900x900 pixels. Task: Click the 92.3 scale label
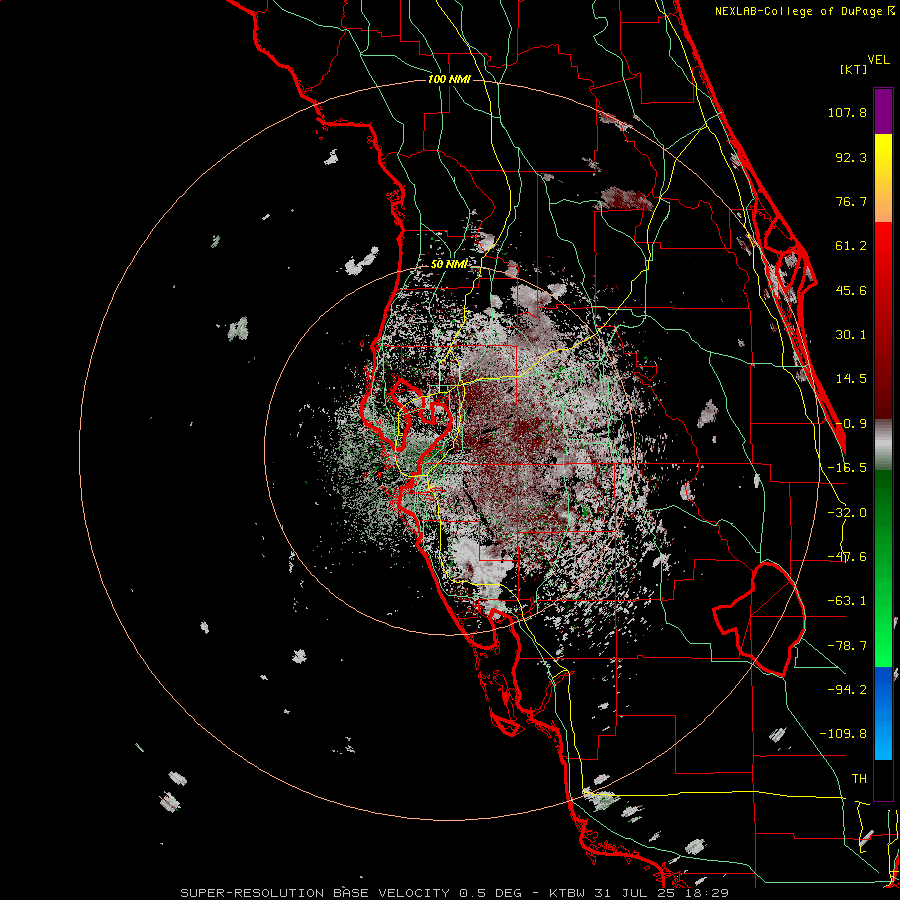[851, 157]
